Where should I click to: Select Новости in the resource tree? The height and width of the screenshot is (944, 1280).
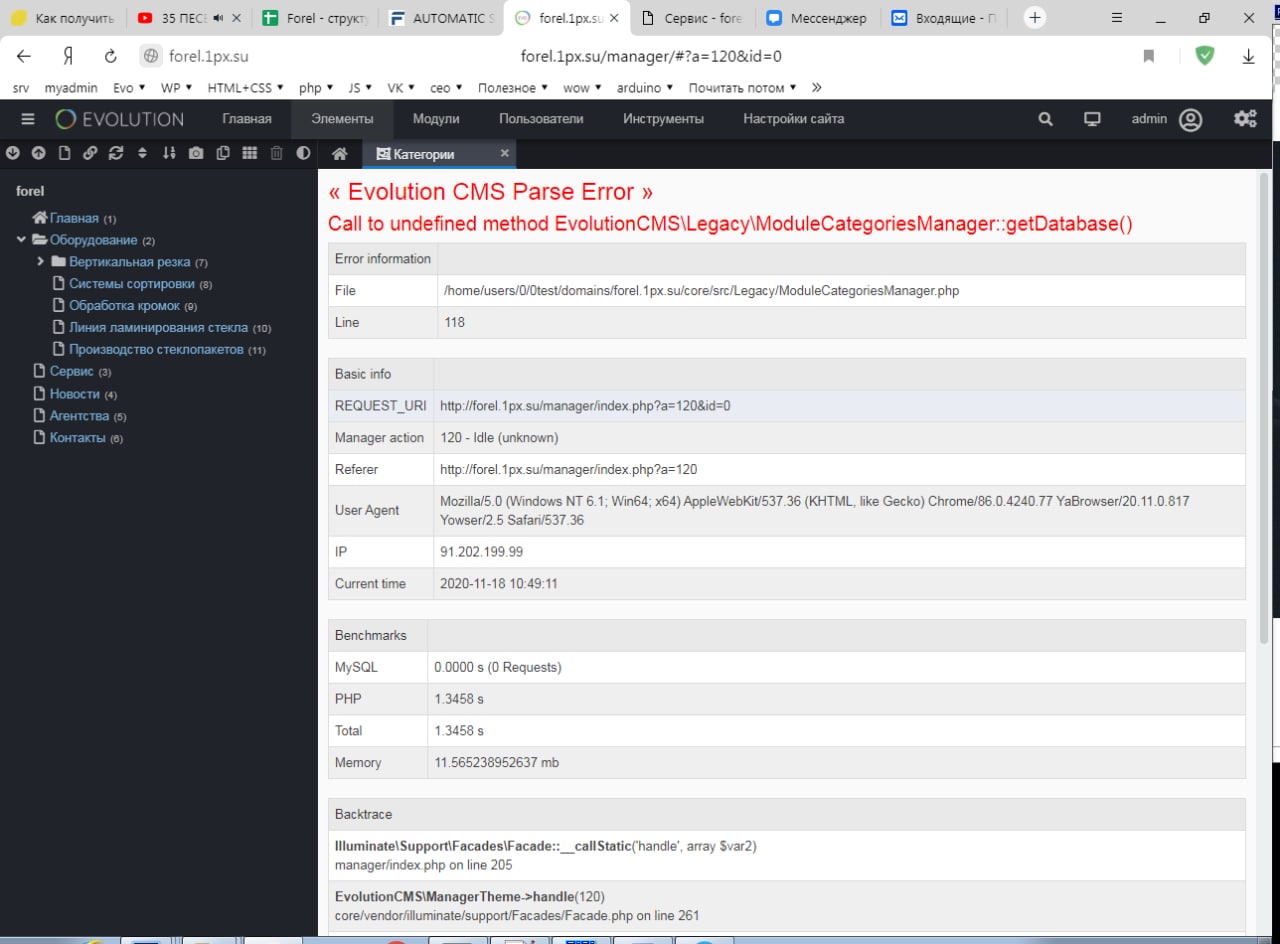75,394
